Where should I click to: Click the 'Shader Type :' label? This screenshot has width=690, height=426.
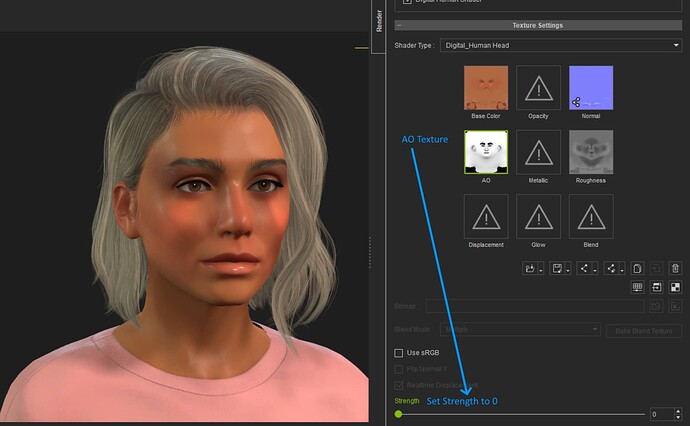(x=415, y=45)
